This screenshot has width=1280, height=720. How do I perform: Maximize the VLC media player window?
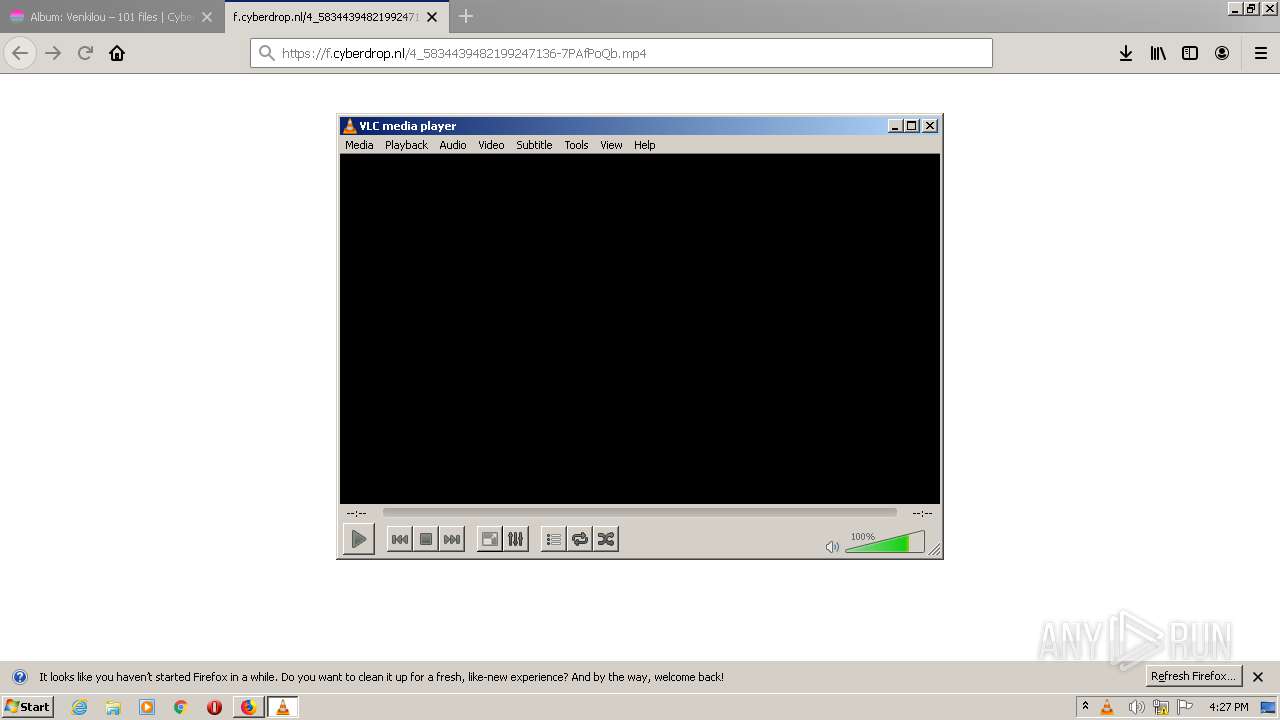pyautogui.click(x=912, y=126)
